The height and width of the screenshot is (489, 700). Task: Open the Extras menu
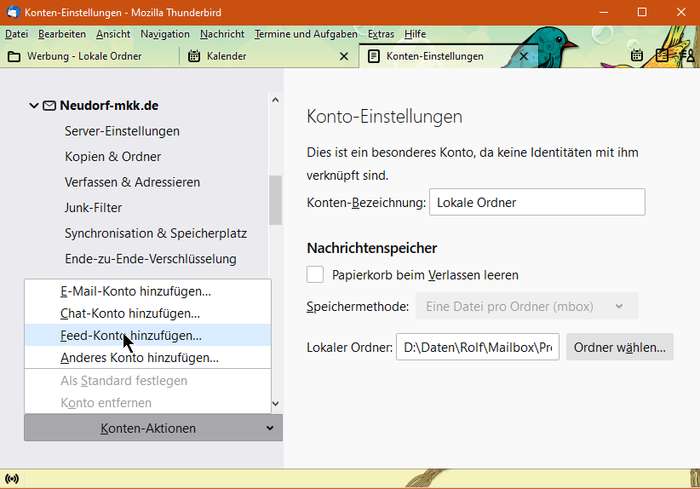(380, 34)
